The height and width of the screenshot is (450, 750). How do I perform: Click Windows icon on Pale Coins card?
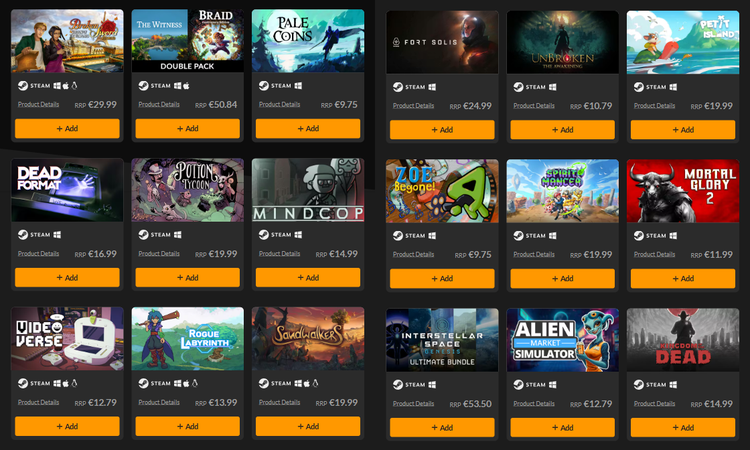tap(298, 86)
